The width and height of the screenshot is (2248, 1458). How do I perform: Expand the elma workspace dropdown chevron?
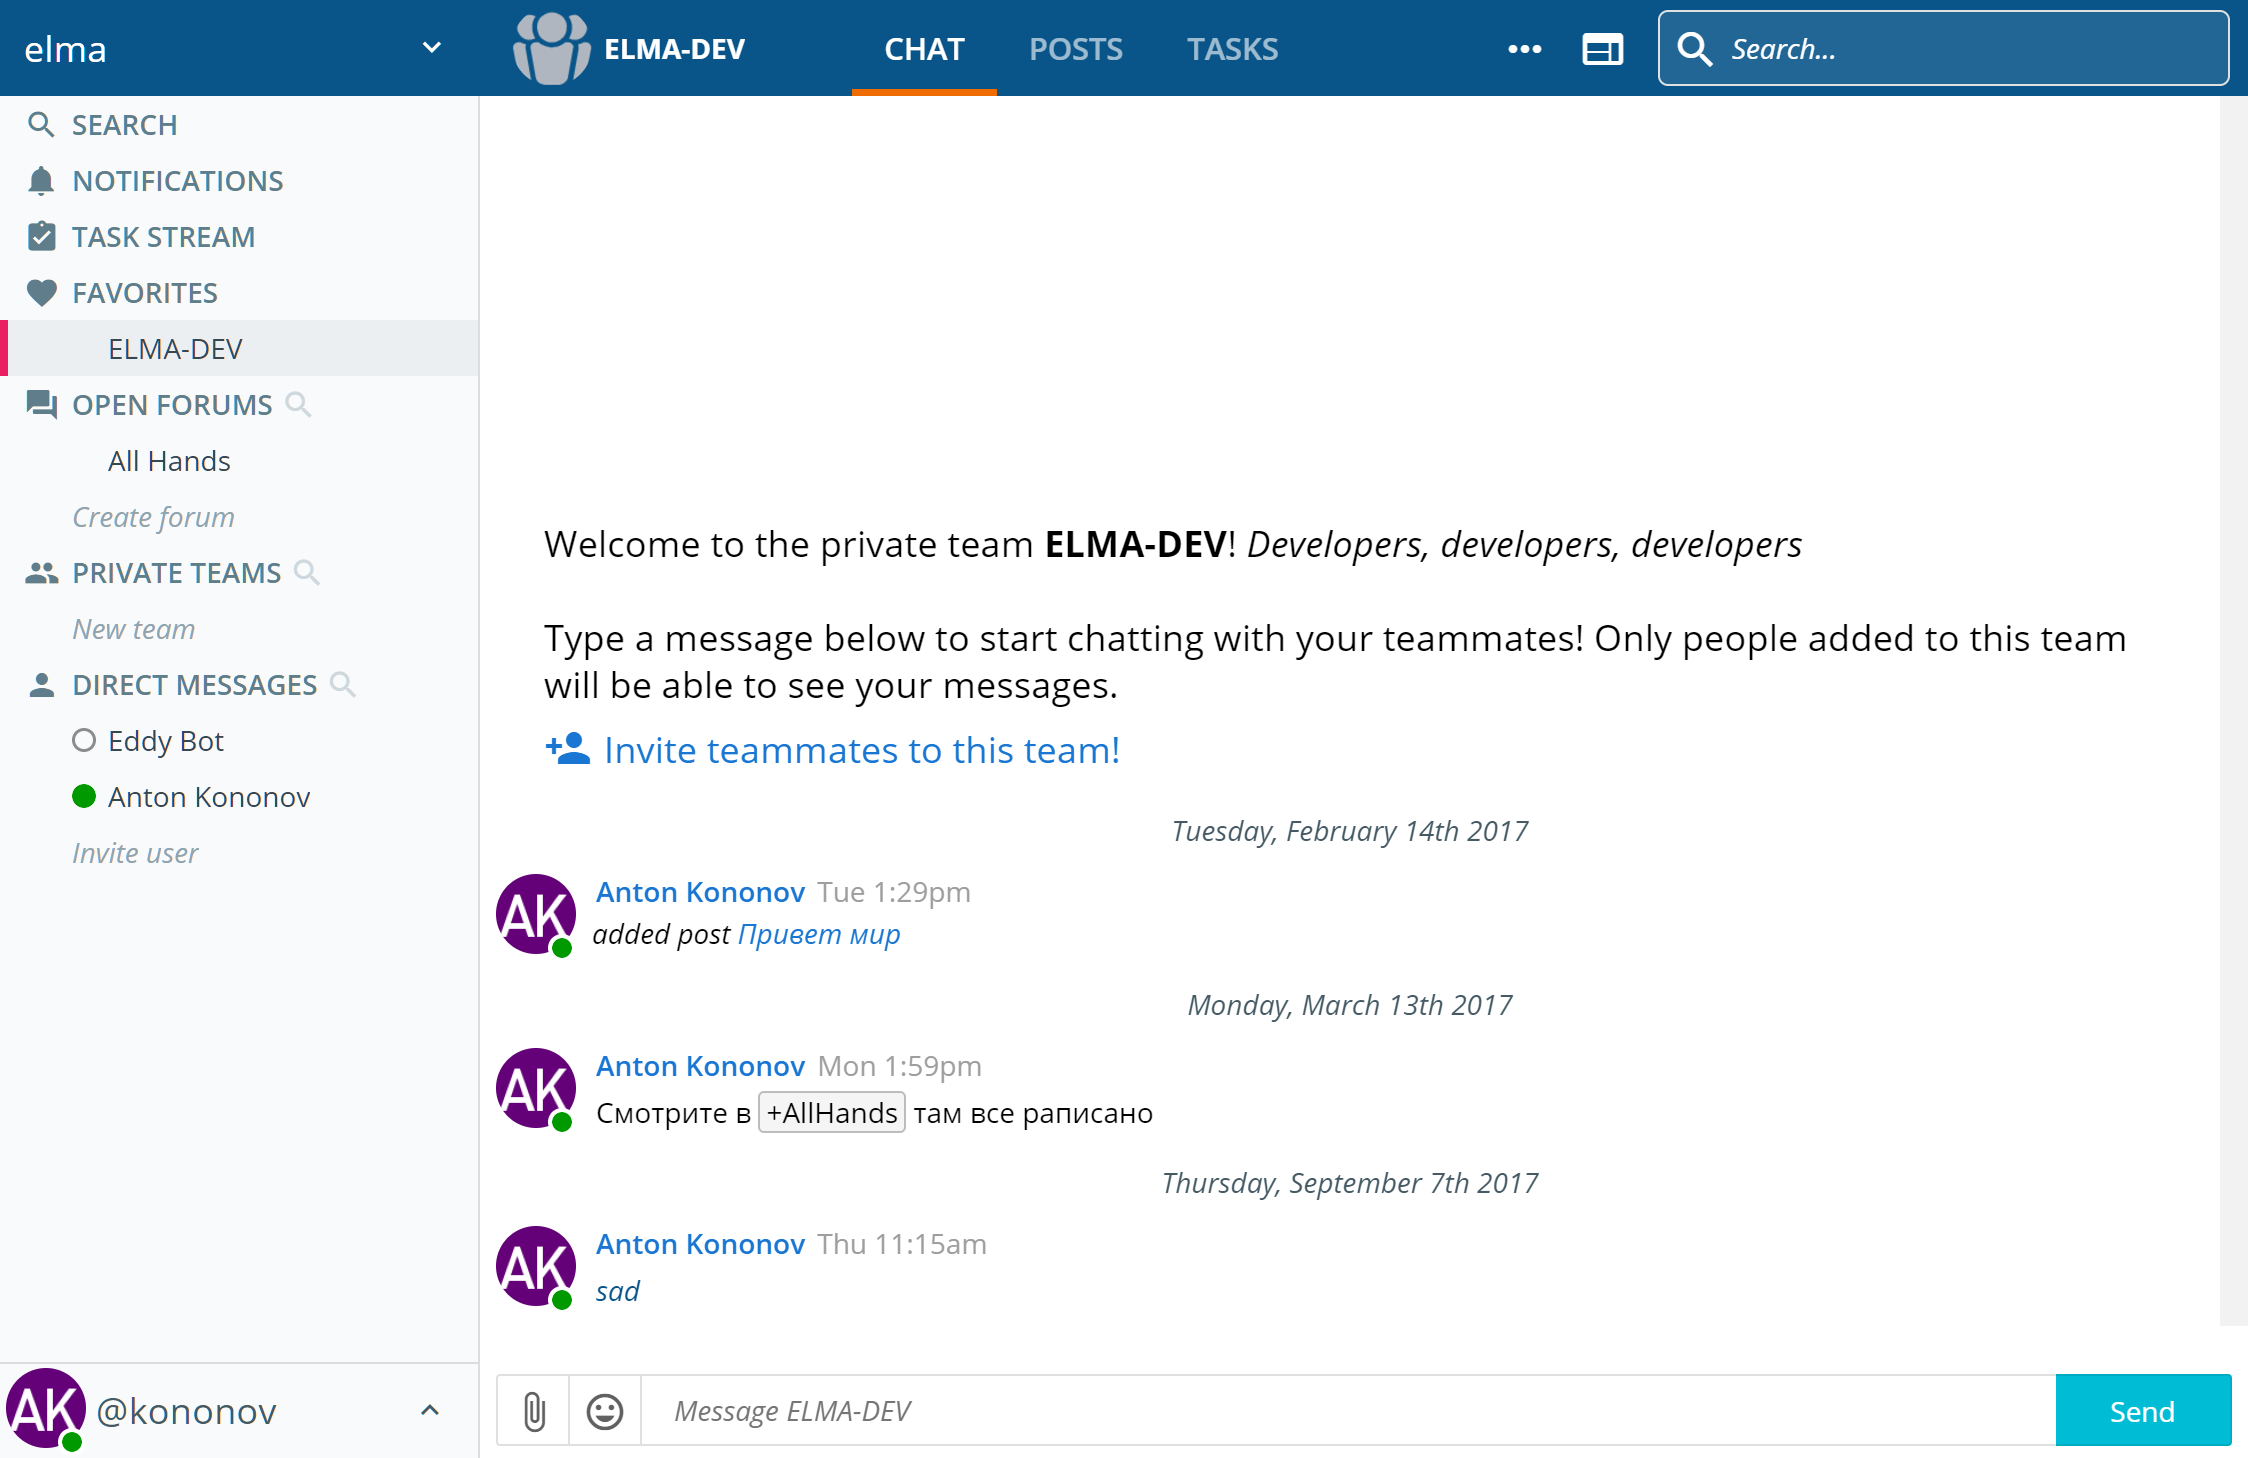(432, 48)
